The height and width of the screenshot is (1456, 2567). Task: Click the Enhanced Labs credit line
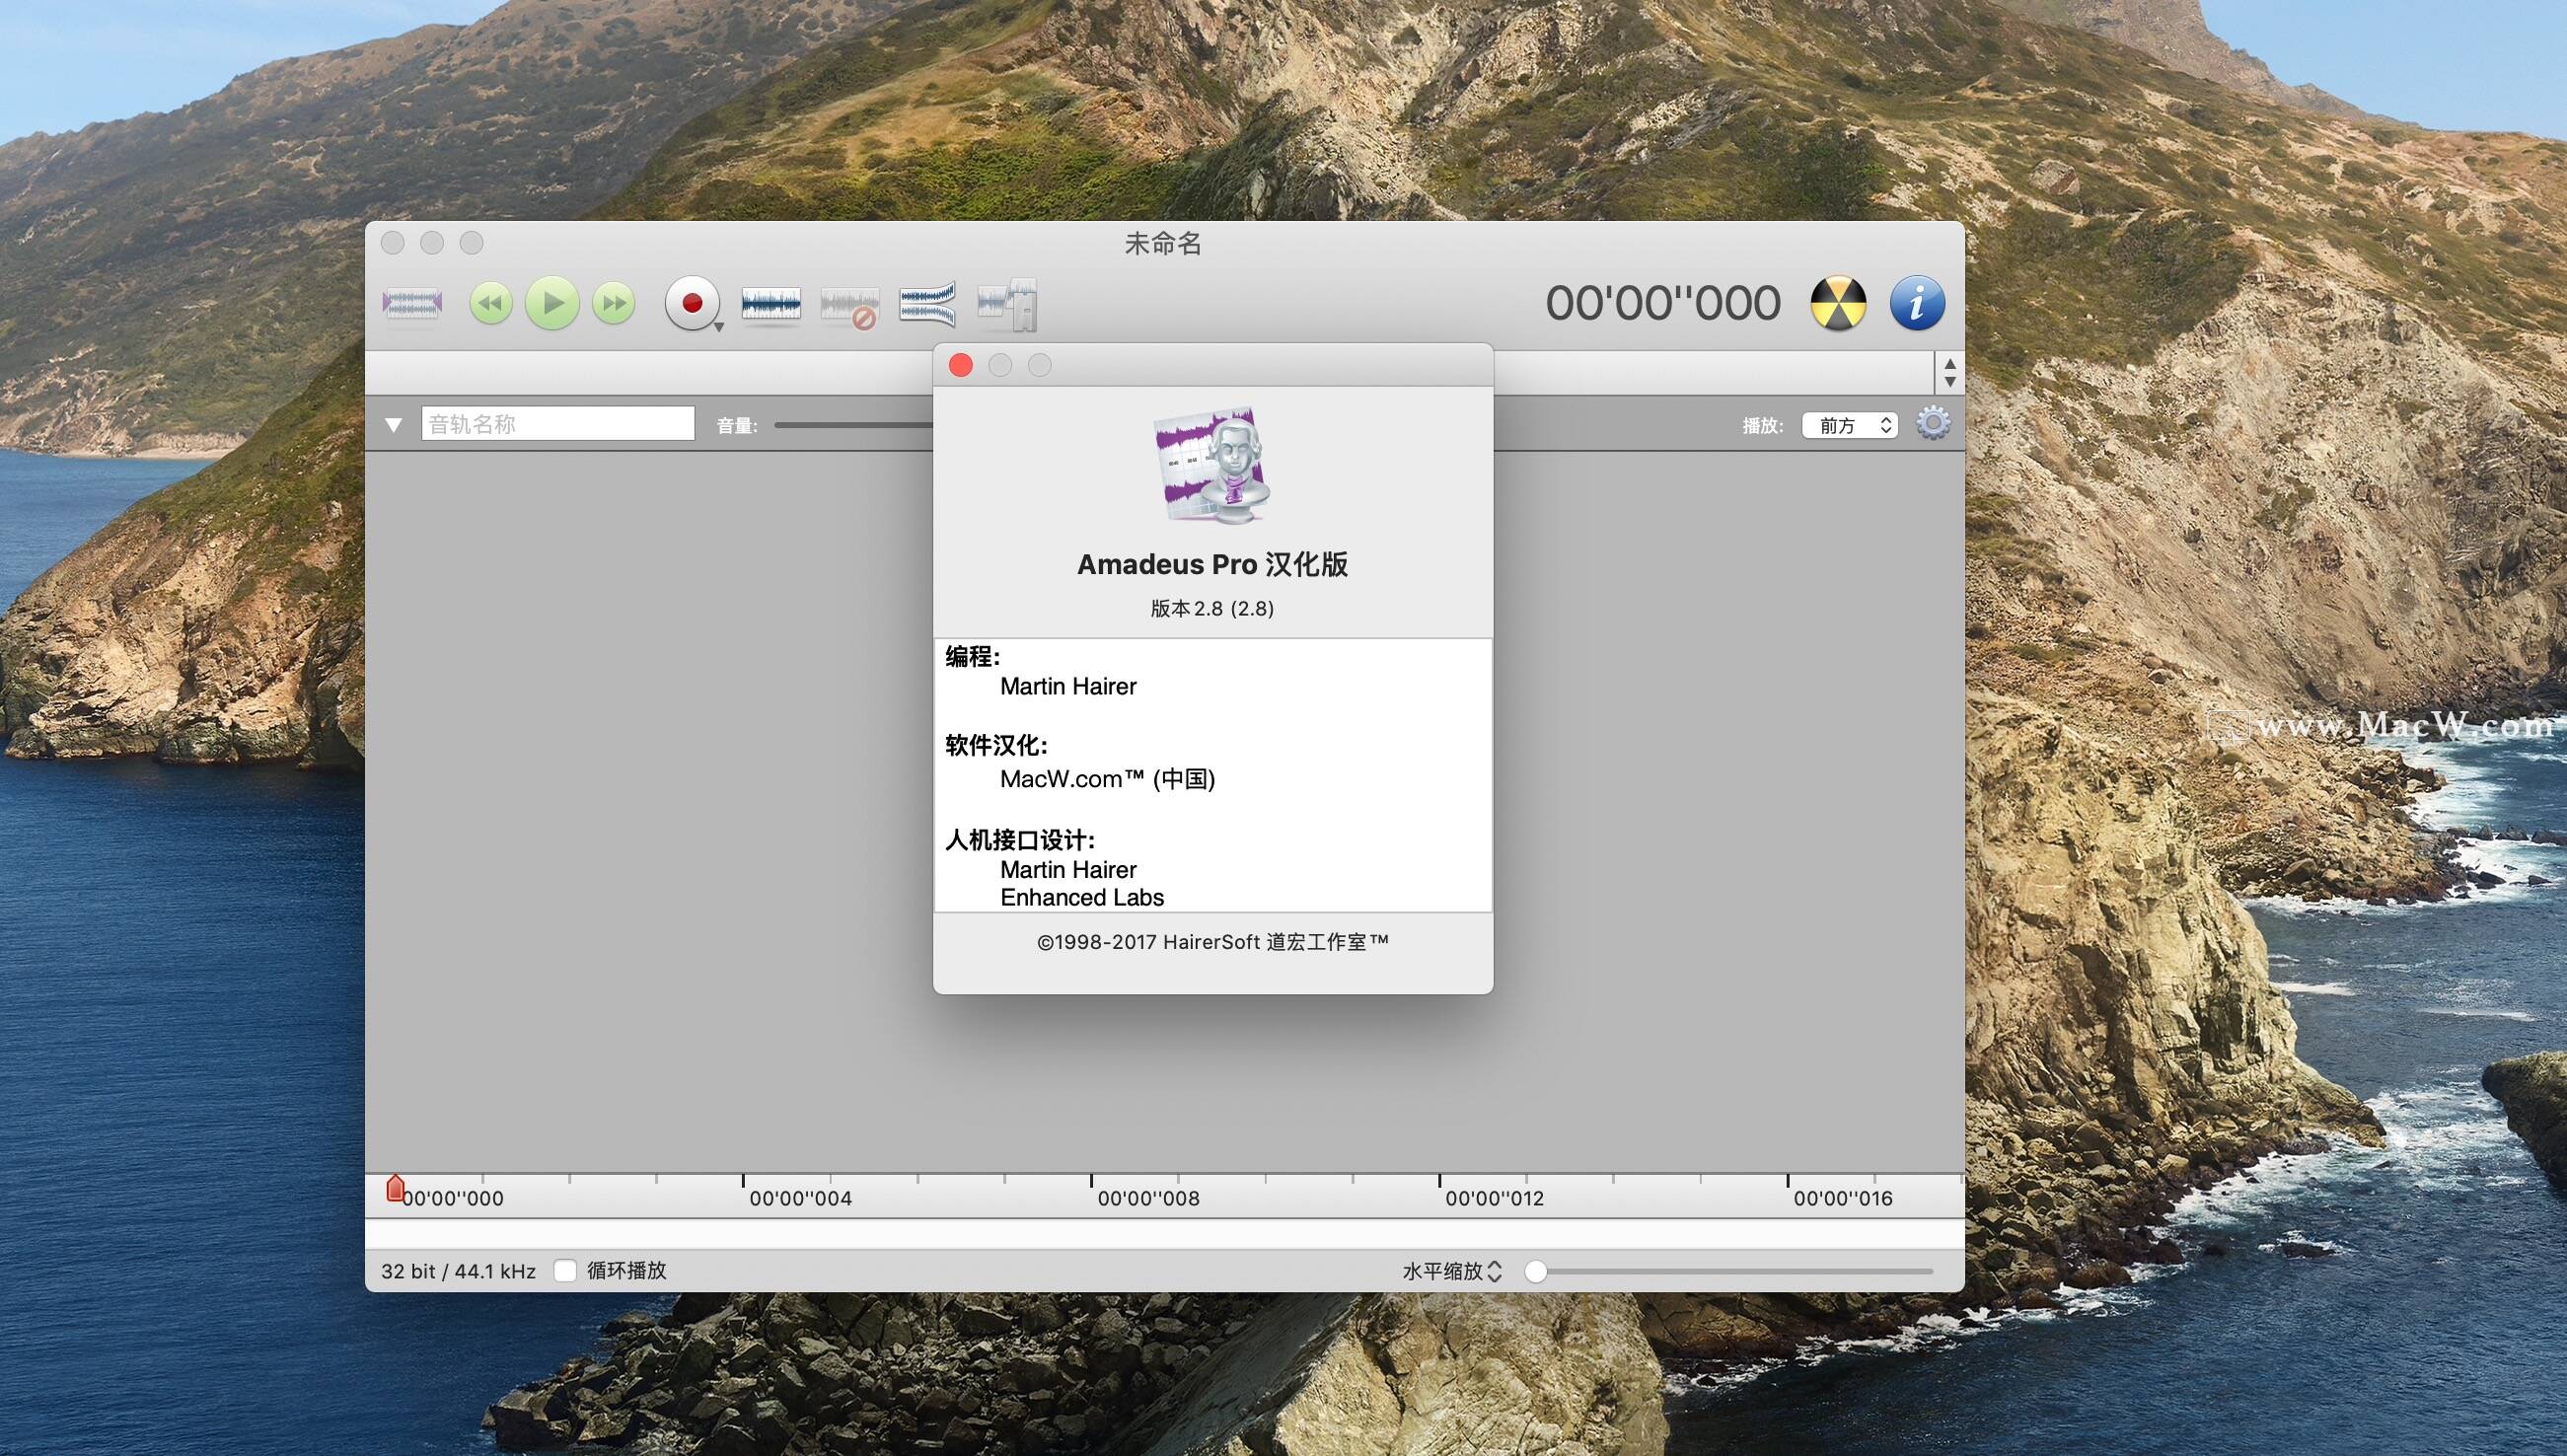pos(1082,898)
